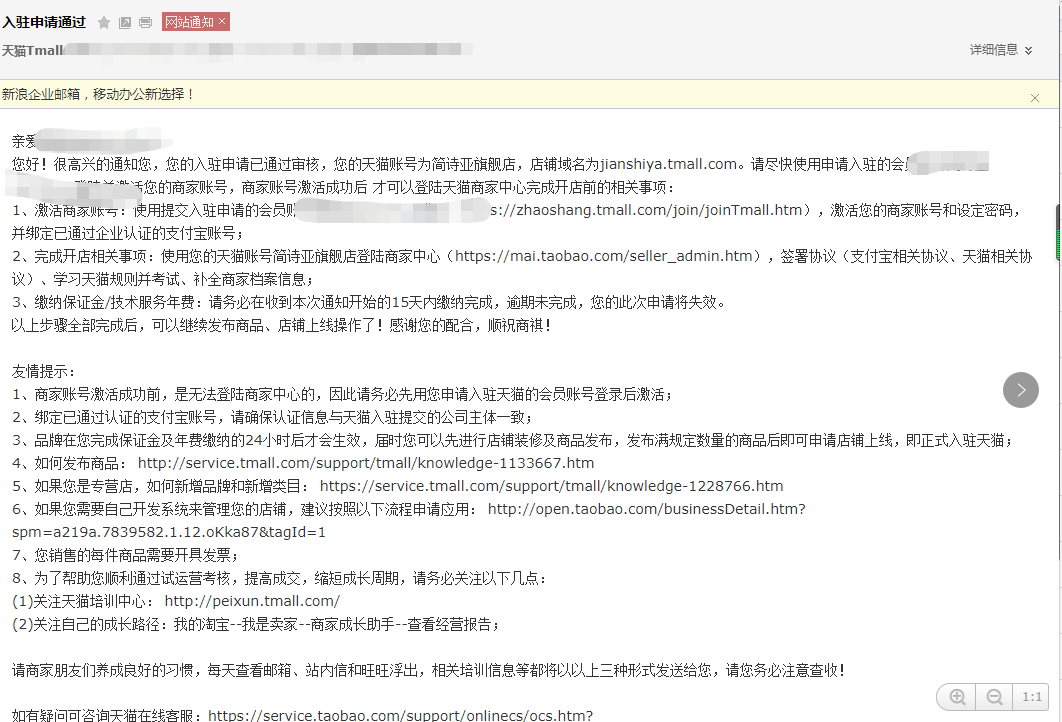
Task: Zoom in with the magnifier plus icon
Action: pos(957,697)
